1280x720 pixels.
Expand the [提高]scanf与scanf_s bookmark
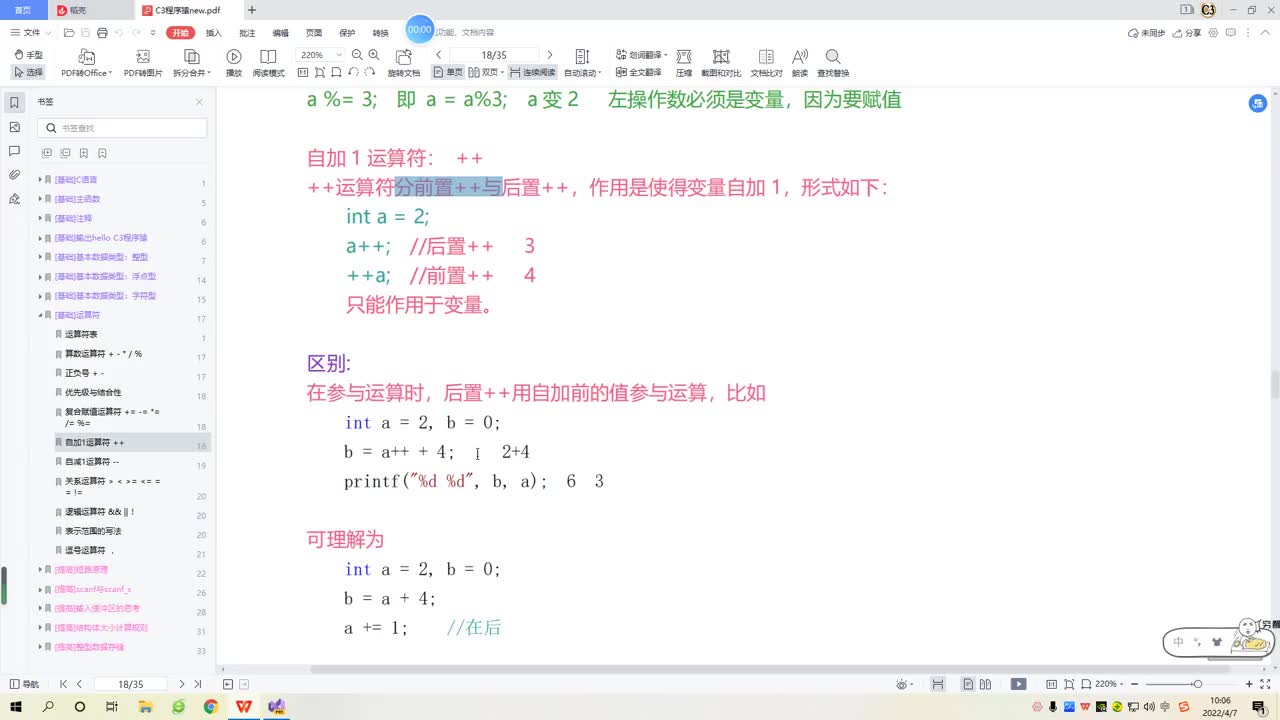coord(40,589)
